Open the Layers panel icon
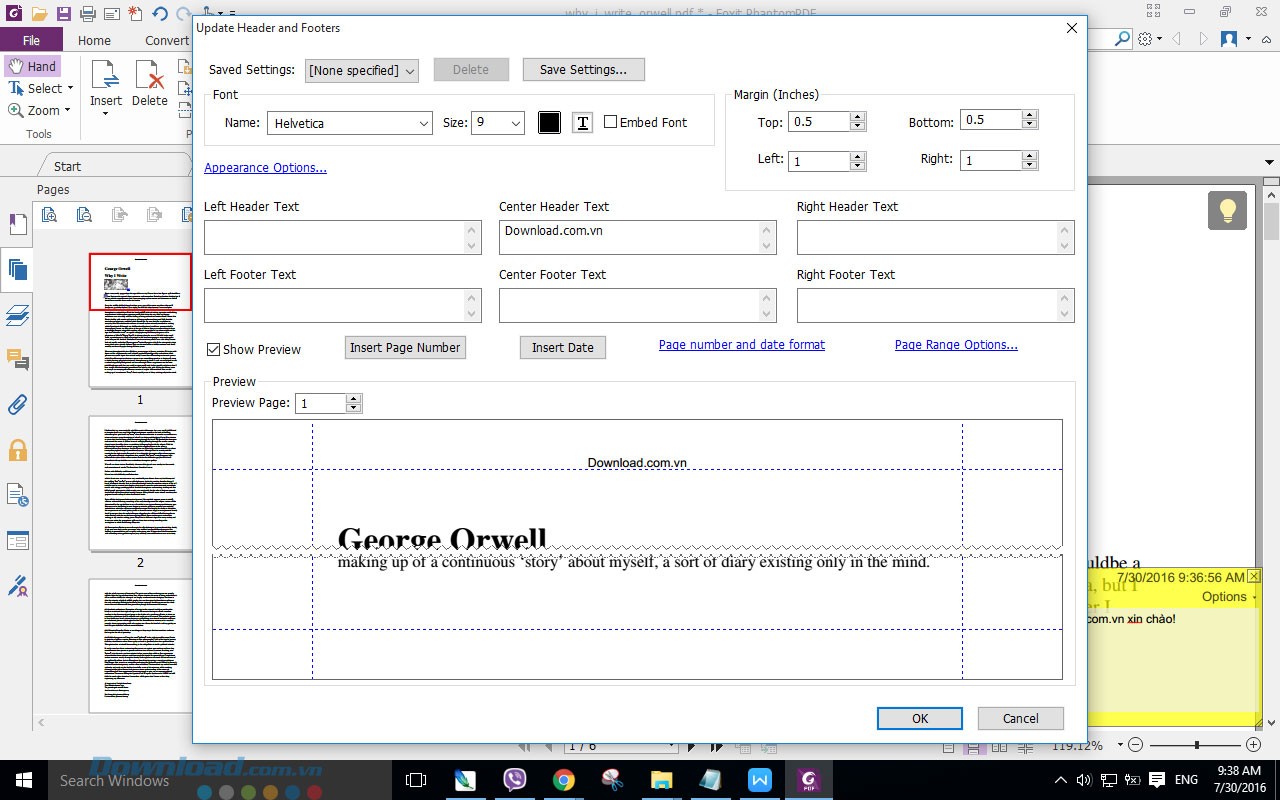 (17, 315)
